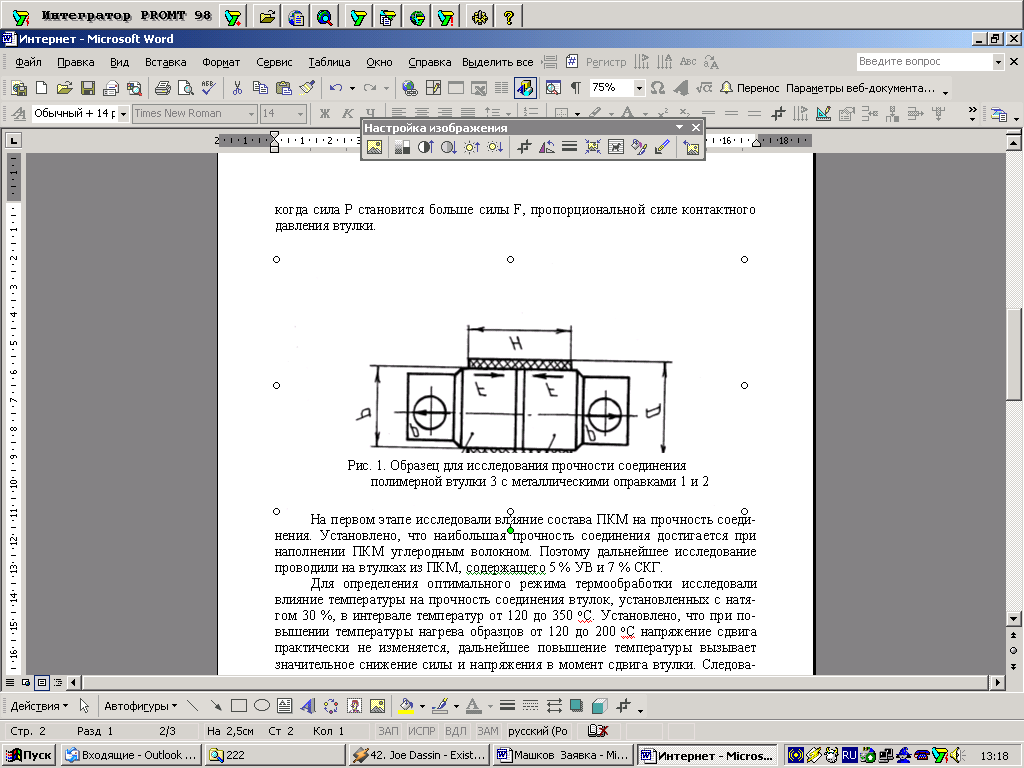Open the Сервис menu

click(x=274, y=62)
